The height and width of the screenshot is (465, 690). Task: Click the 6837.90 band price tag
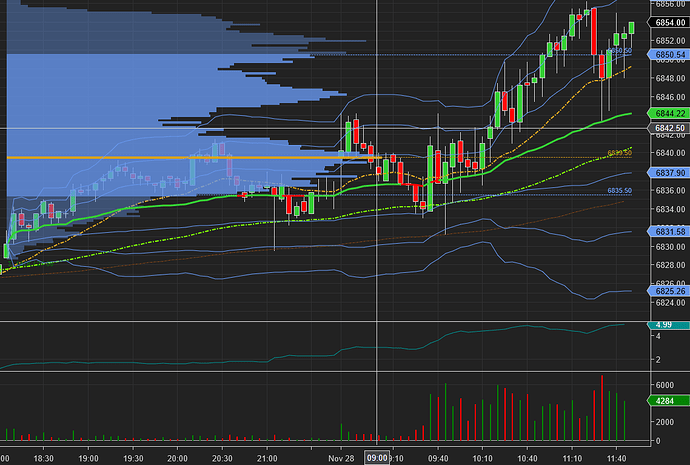click(665, 173)
